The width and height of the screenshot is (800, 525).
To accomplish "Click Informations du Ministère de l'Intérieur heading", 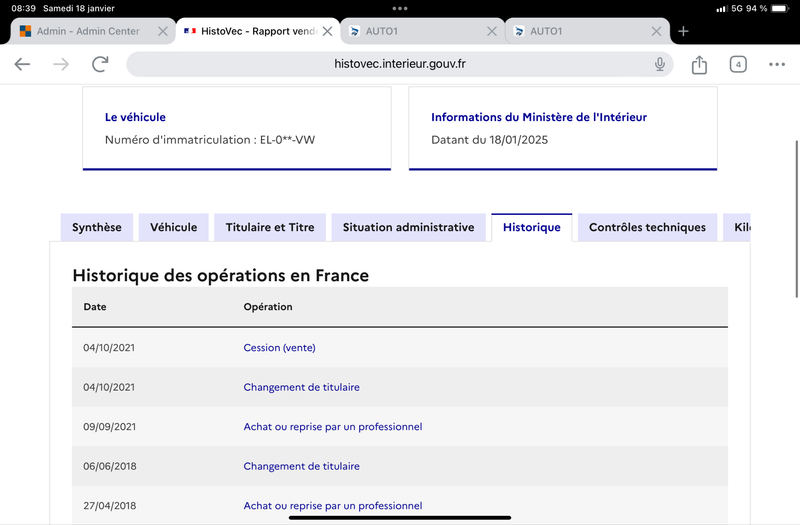I will pyautogui.click(x=539, y=117).
